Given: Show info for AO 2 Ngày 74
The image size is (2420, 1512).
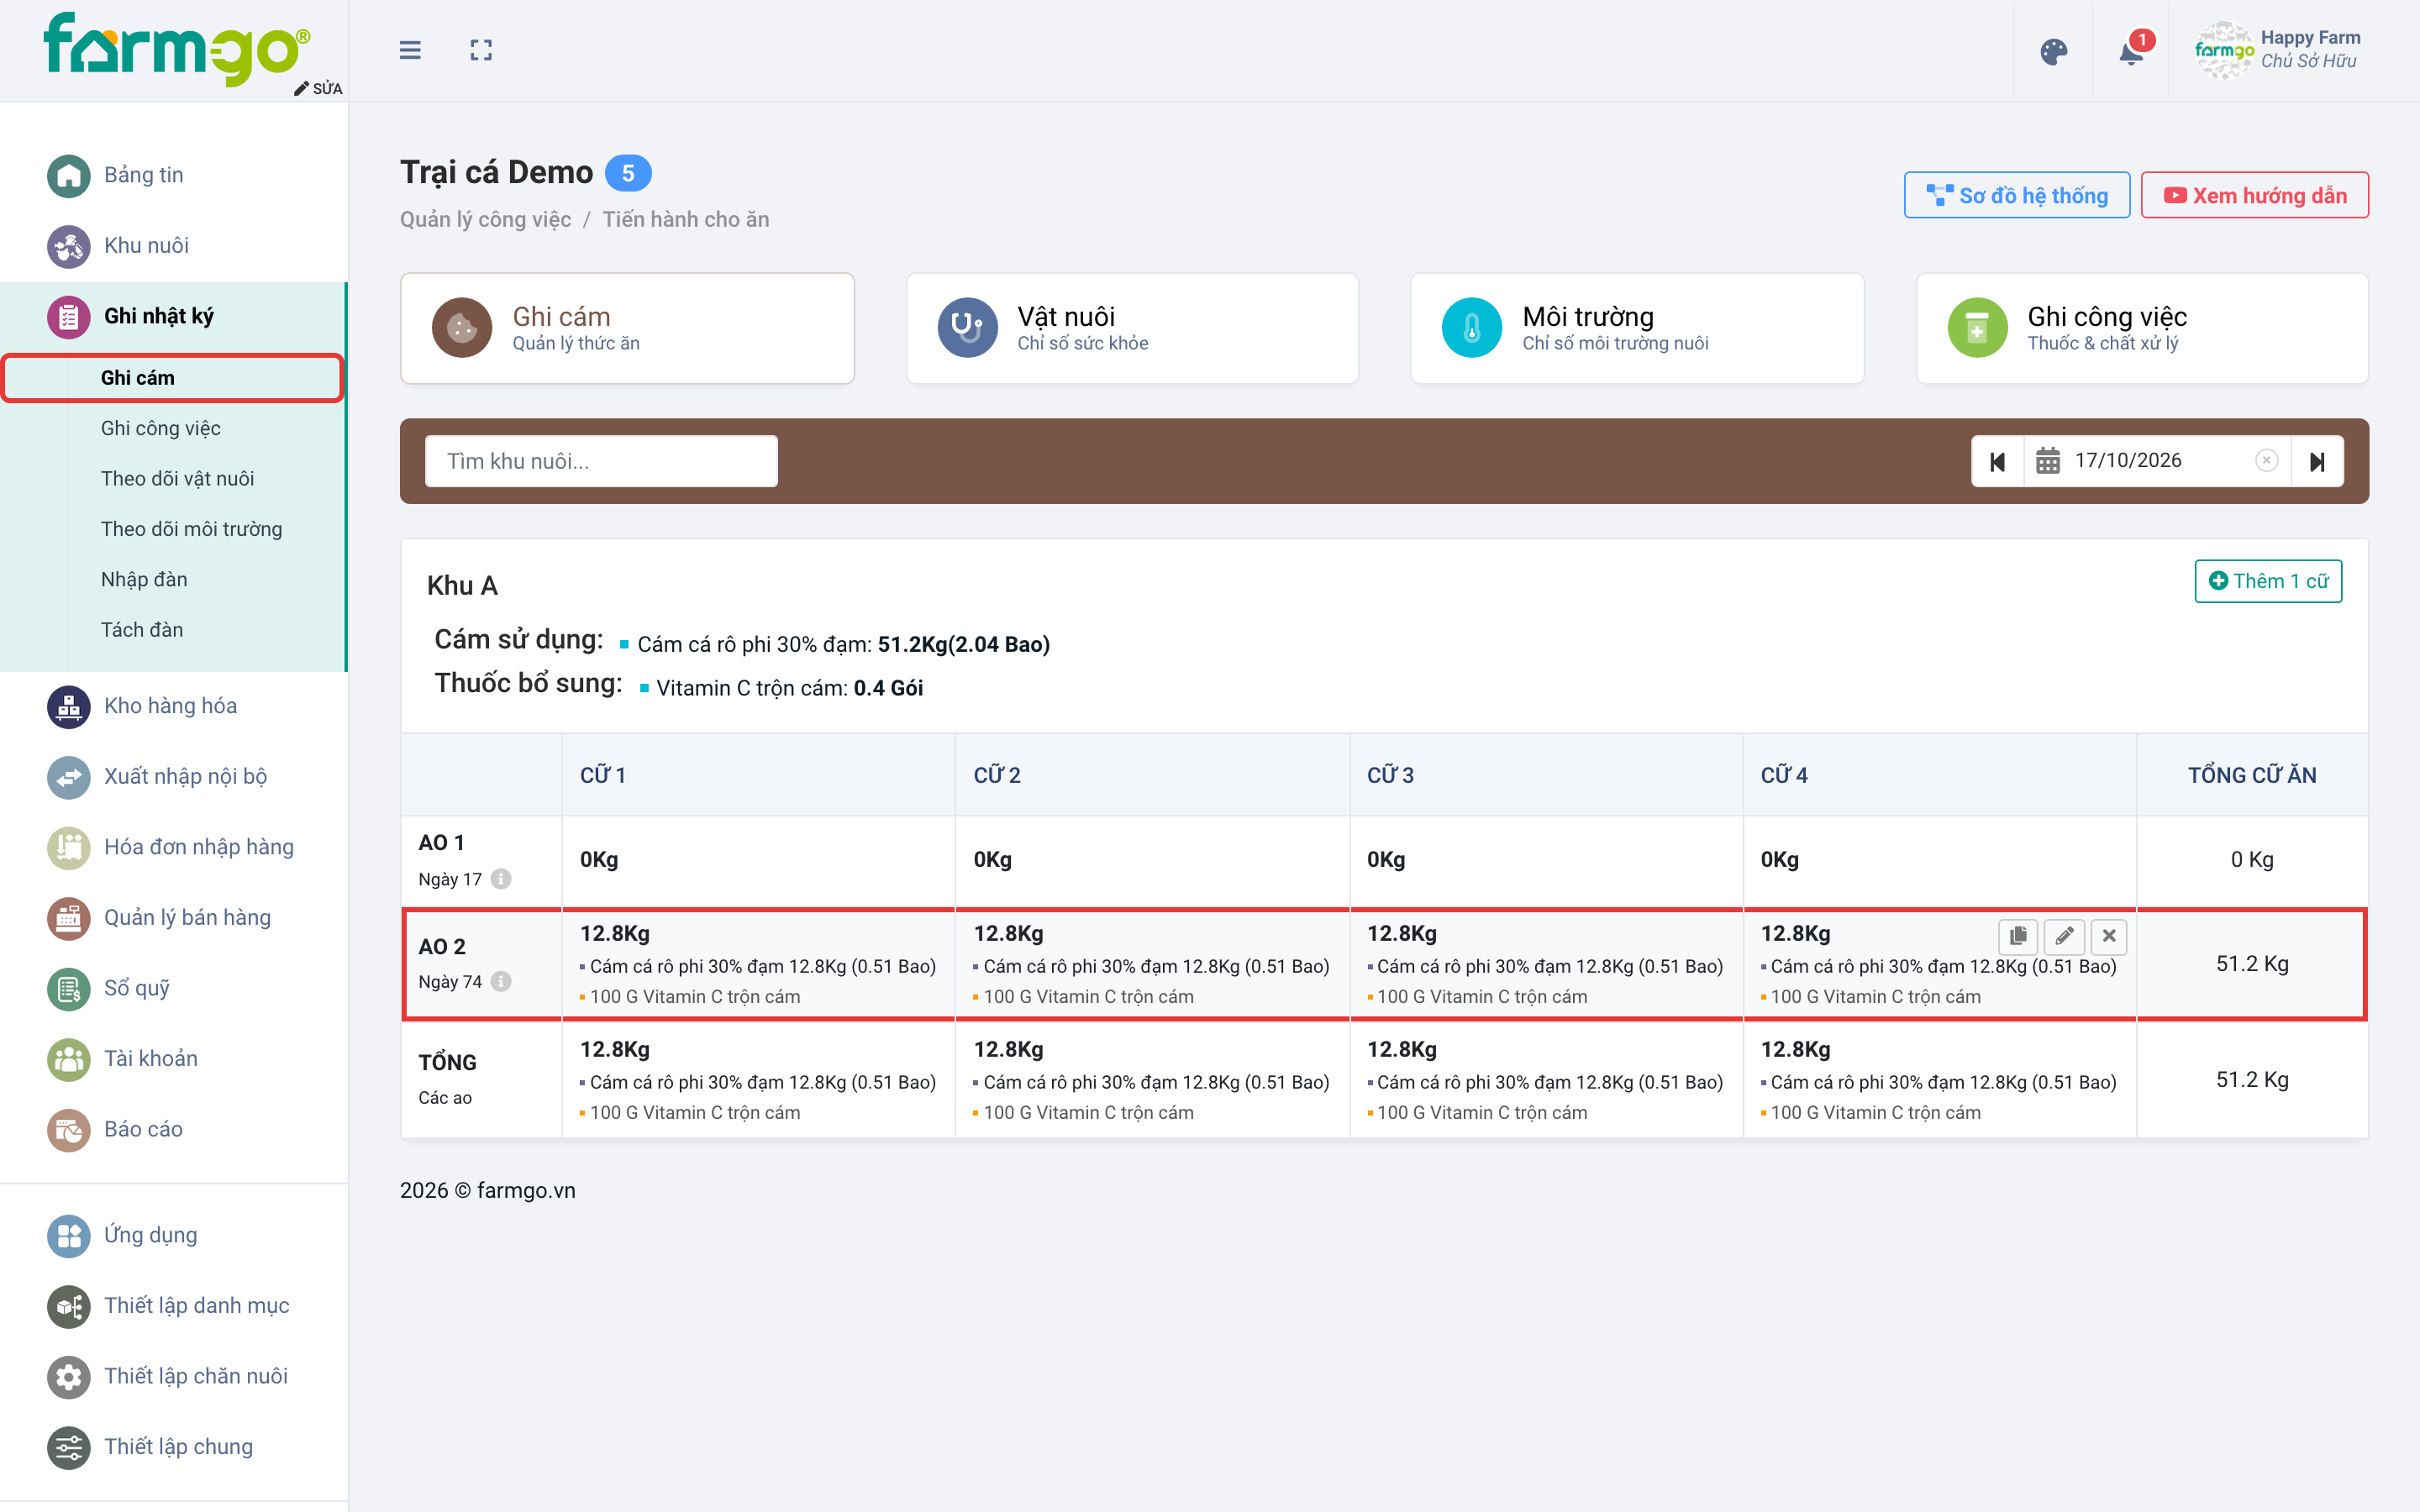Looking at the screenshot, I should point(501,982).
